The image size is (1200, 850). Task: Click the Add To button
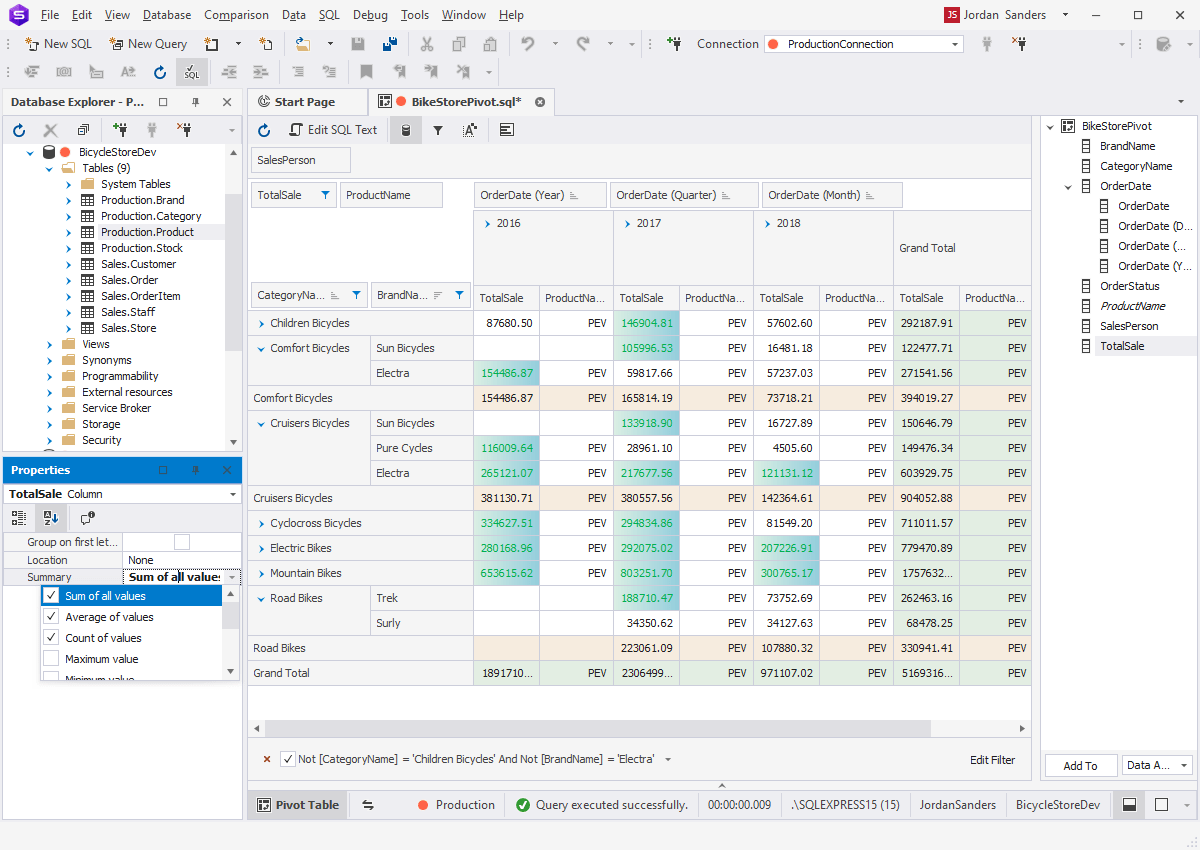click(x=1080, y=765)
